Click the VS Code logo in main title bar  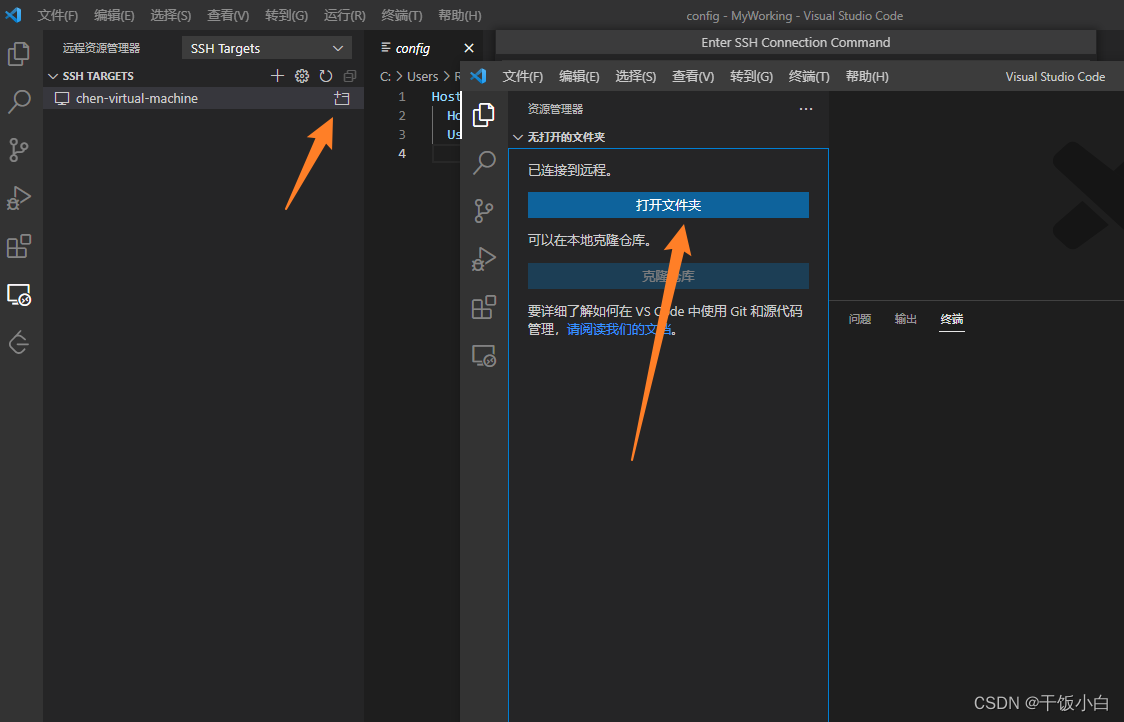coord(13,14)
